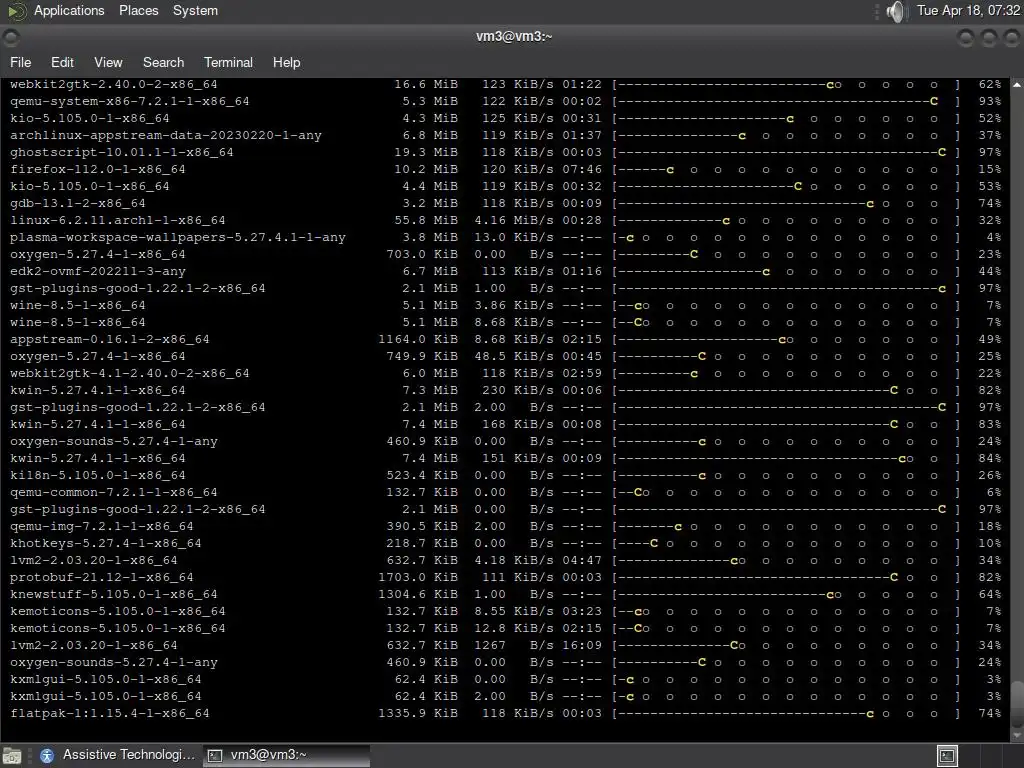Click the webkit2gtk-4.1-2.40.0-2-x86_64 line
The width and height of the screenshot is (1024, 768).
coord(505,373)
